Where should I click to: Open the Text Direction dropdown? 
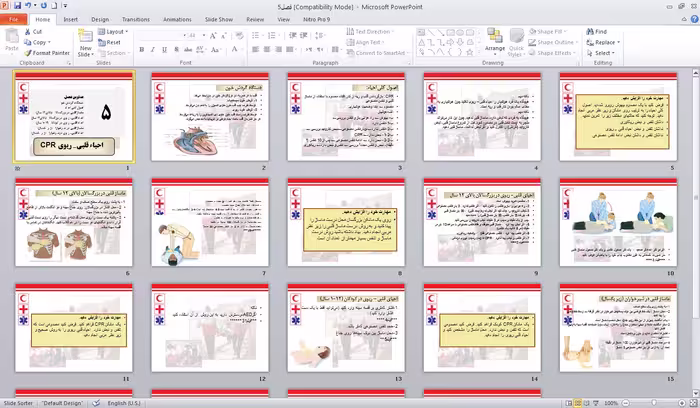tap(371, 32)
